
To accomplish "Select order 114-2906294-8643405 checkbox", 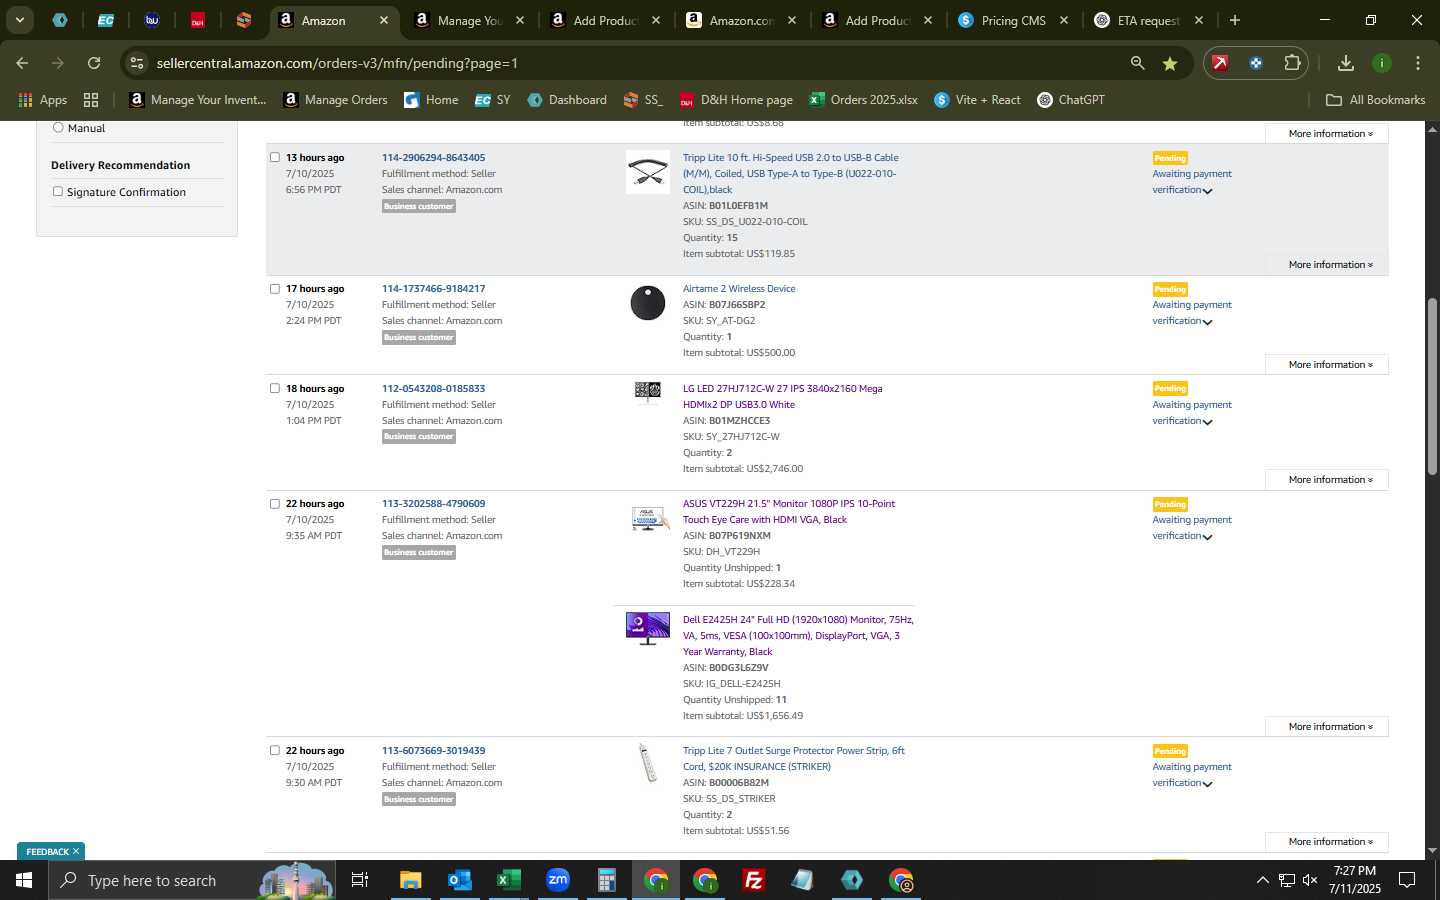I will 275,157.
